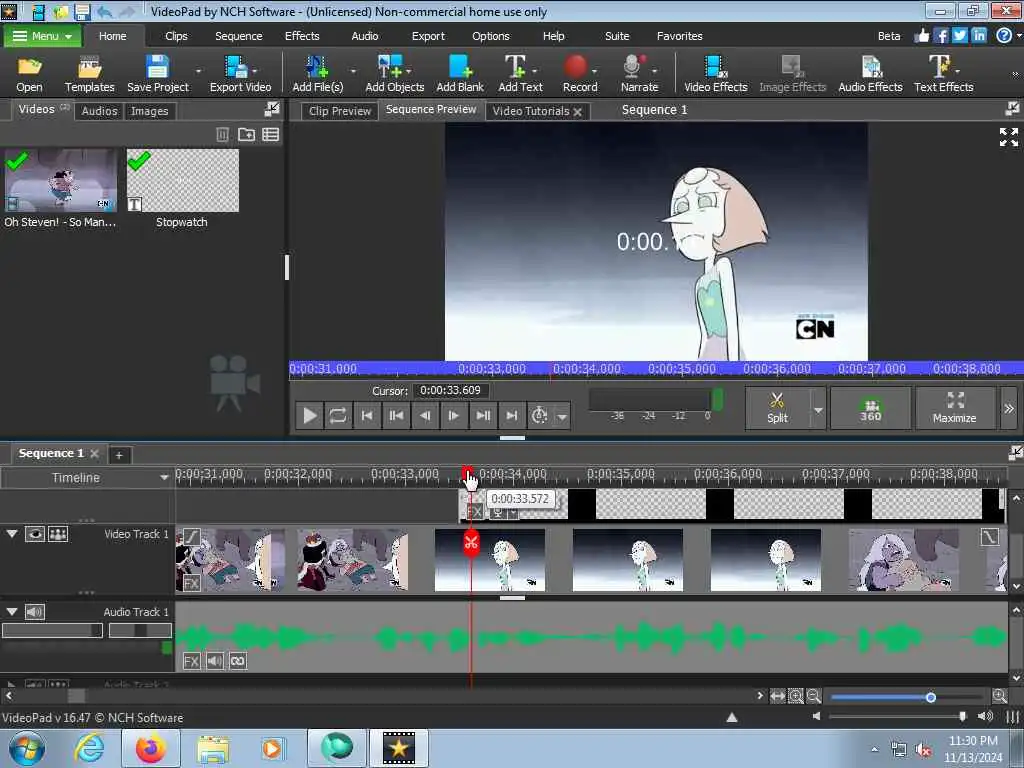Adjust the master volume slider
Image resolution: width=1024 pixels, height=768 pixels.
pyautogui.click(x=962, y=716)
